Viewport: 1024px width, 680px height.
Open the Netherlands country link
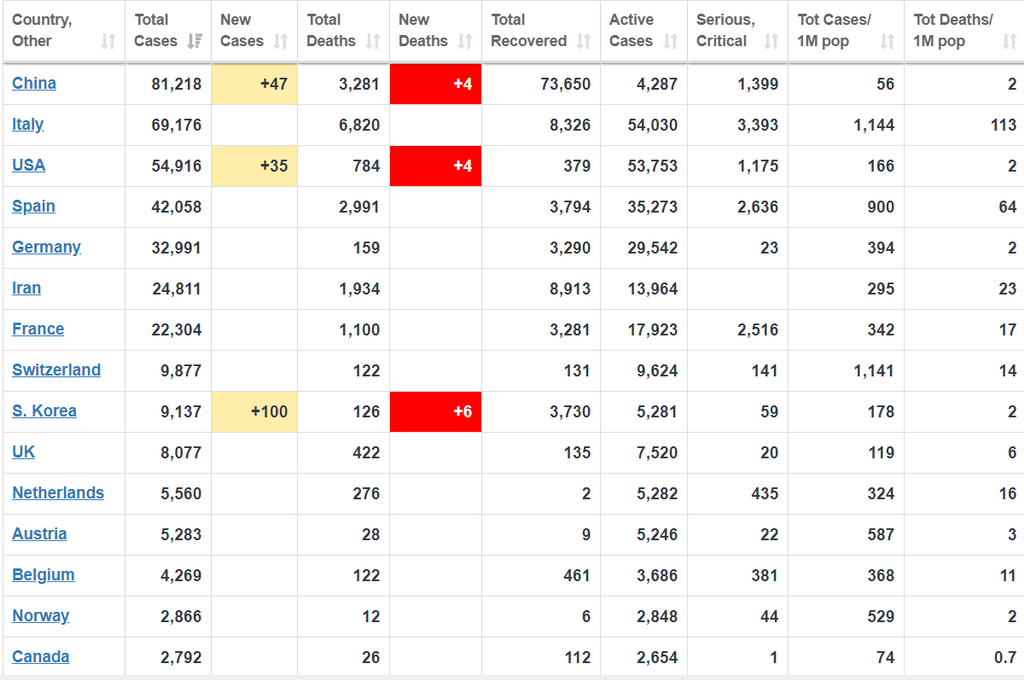(x=58, y=493)
